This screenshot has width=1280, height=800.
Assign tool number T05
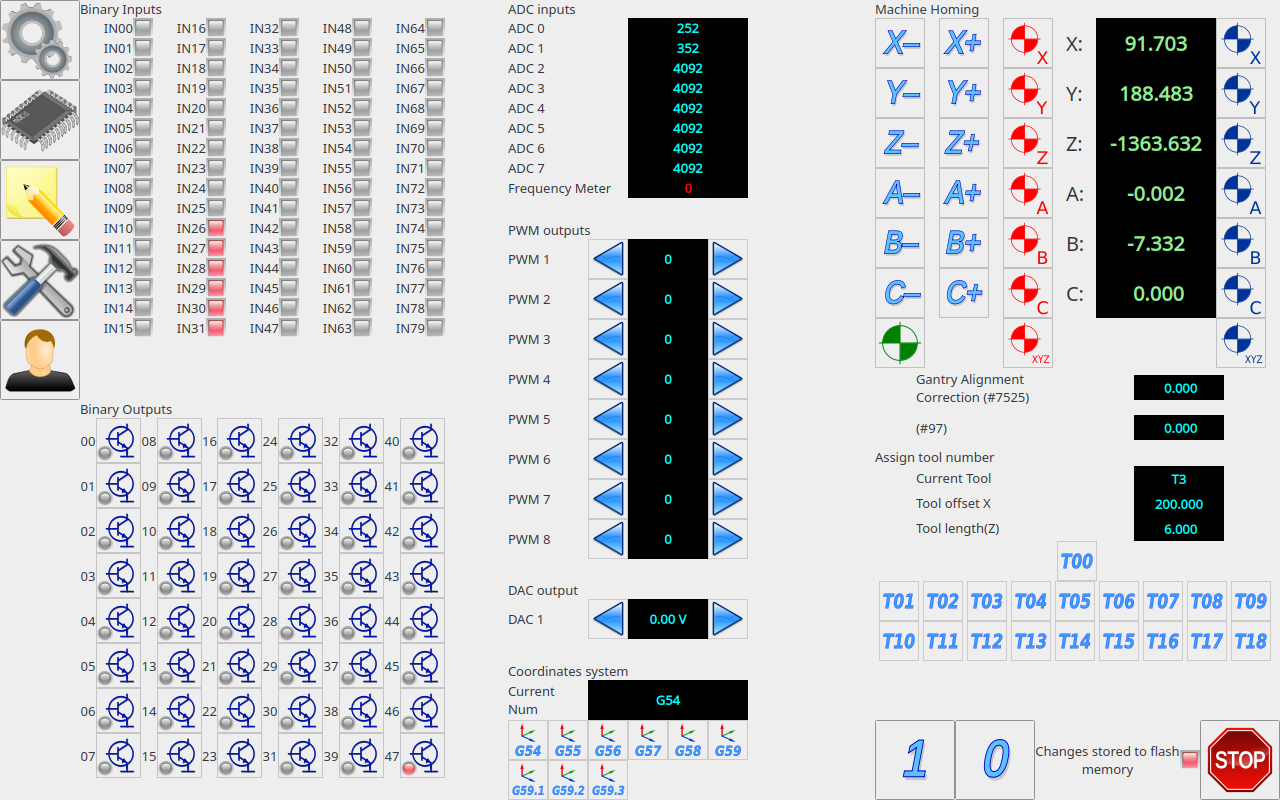[1074, 601]
